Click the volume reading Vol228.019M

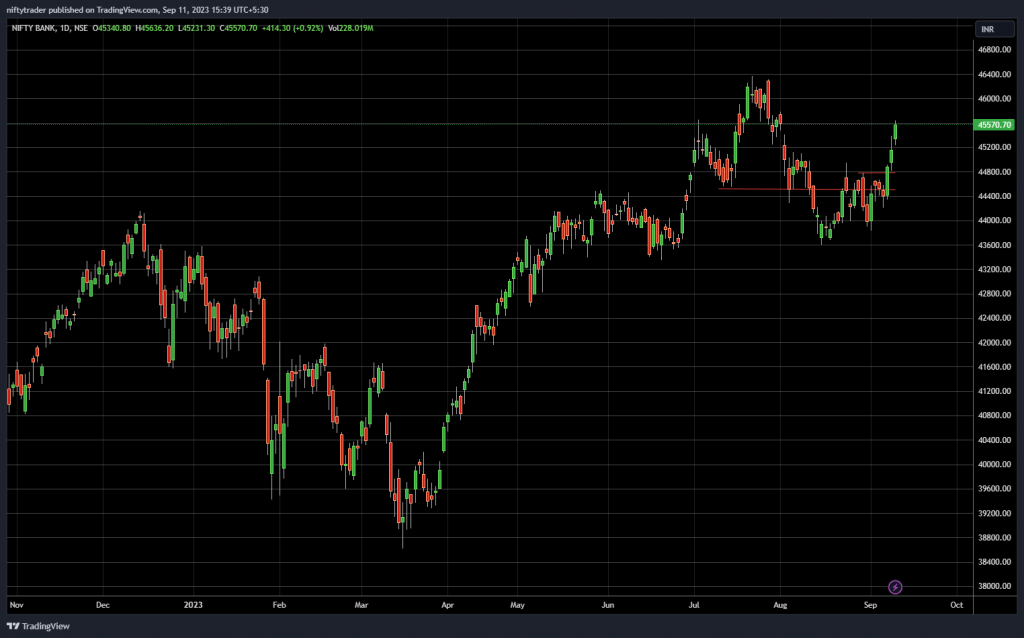pos(351,28)
